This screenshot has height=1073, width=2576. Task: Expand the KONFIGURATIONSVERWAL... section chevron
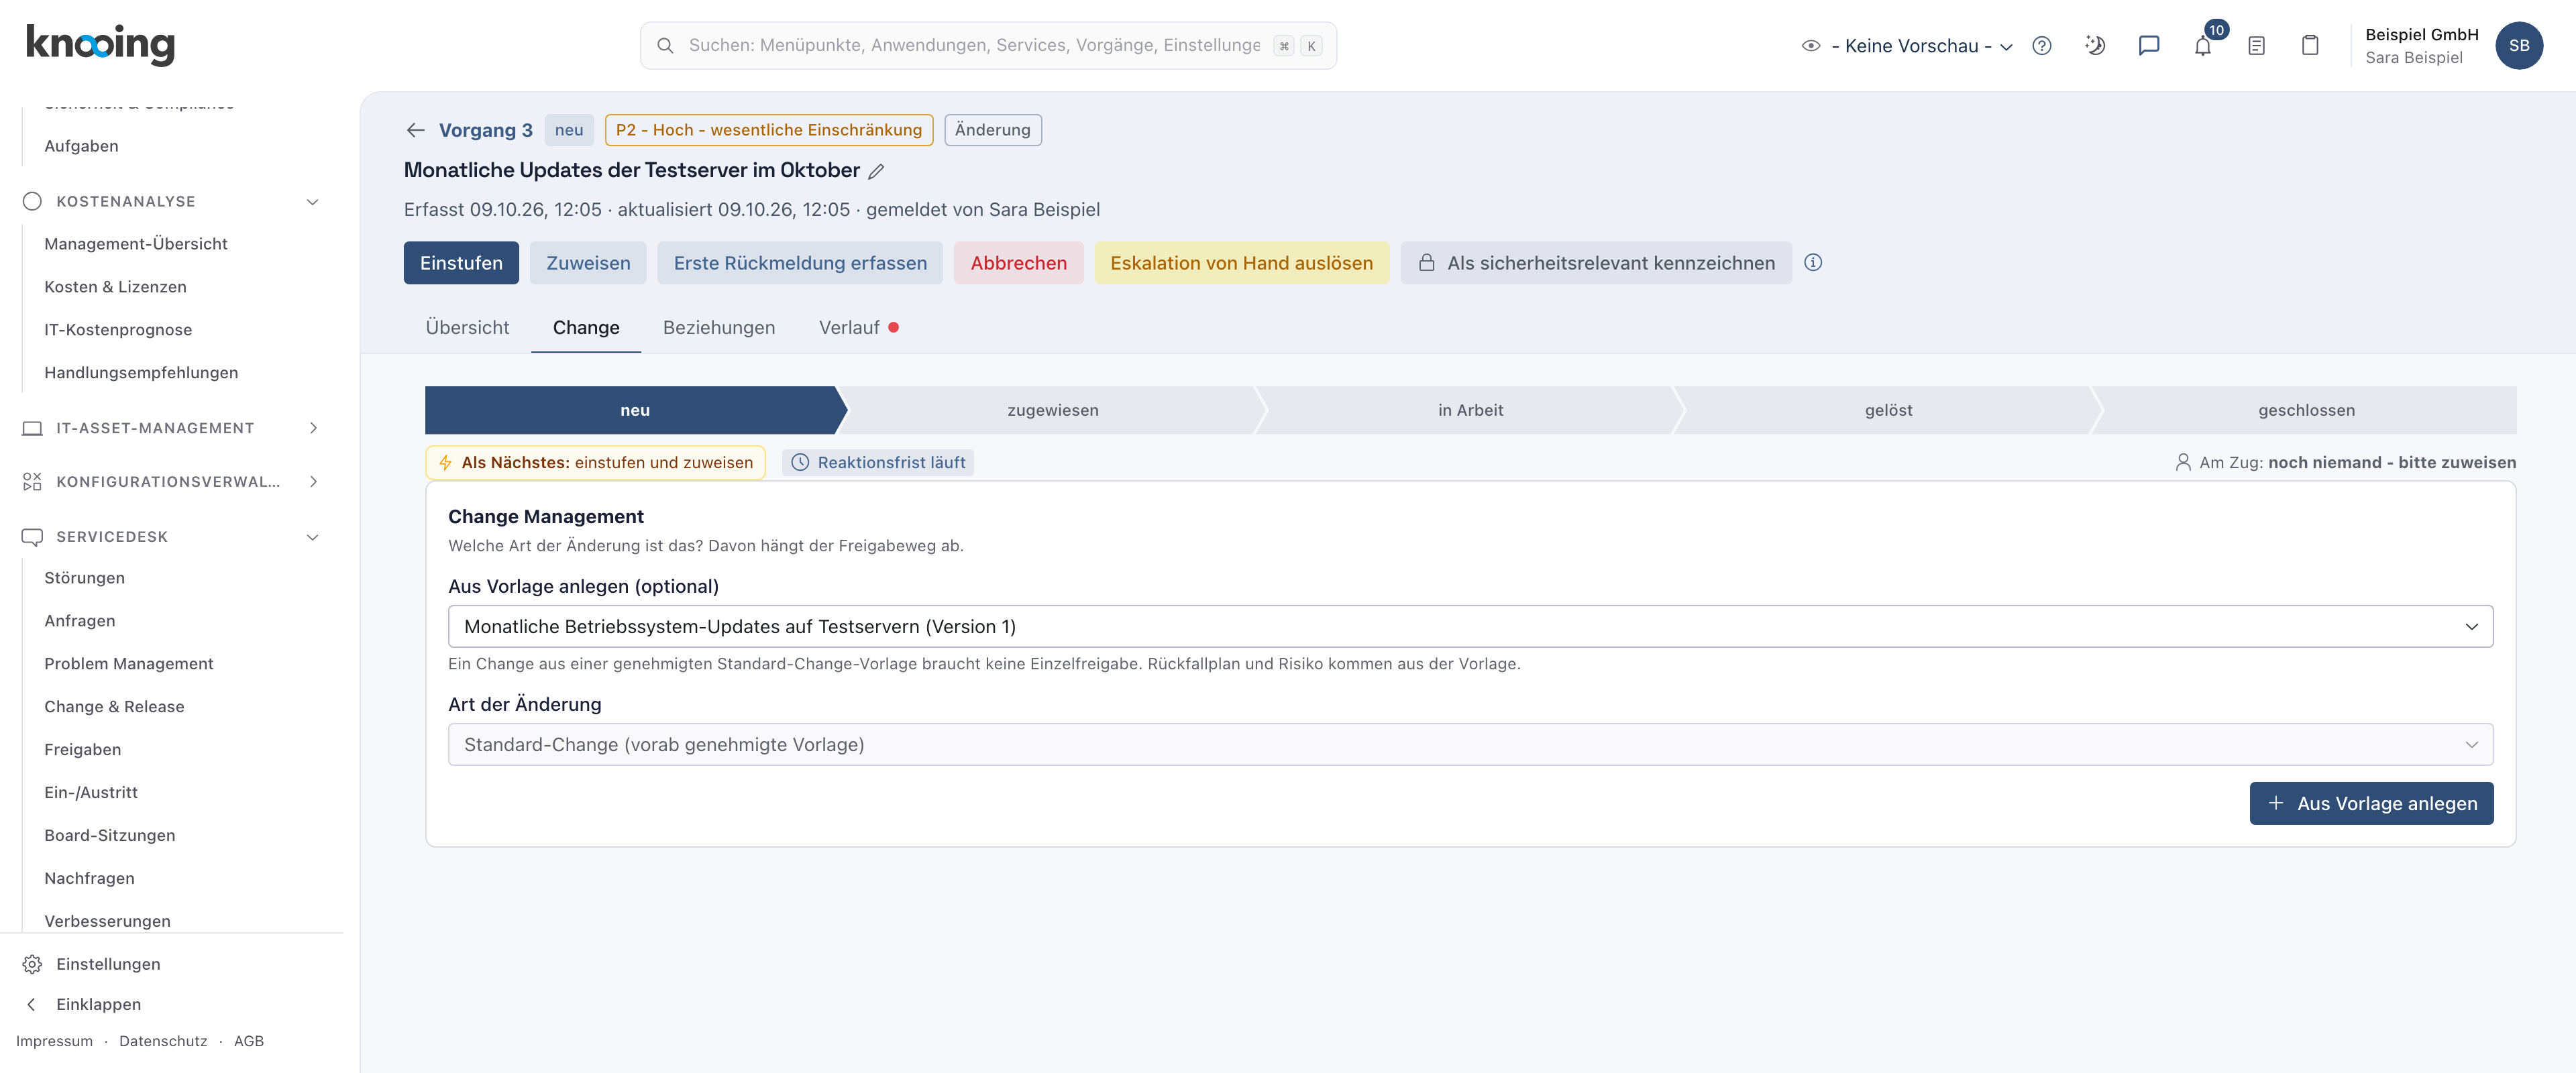[x=313, y=482]
